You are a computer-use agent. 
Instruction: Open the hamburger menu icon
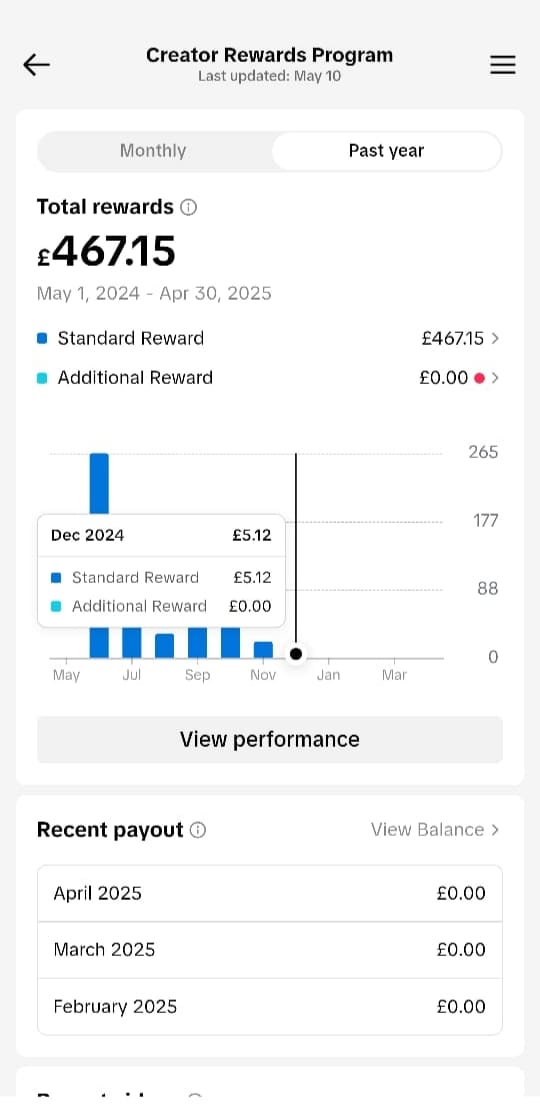tap(503, 65)
